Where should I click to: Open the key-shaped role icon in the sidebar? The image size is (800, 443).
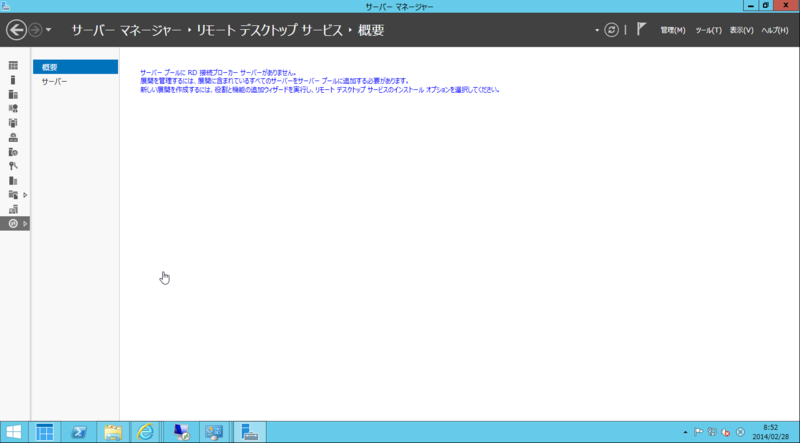click(13, 166)
